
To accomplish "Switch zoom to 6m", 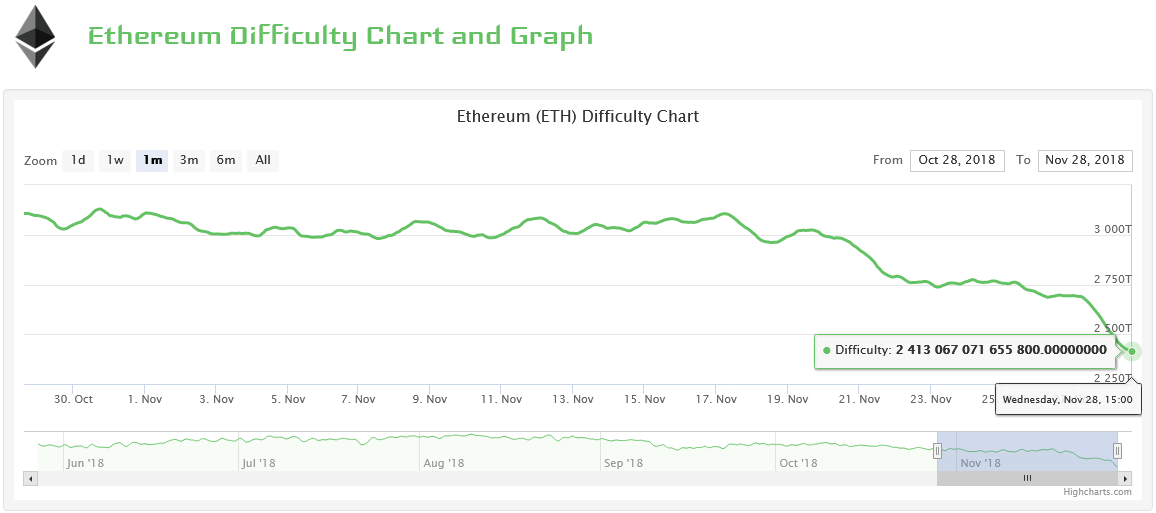I will [226, 160].
